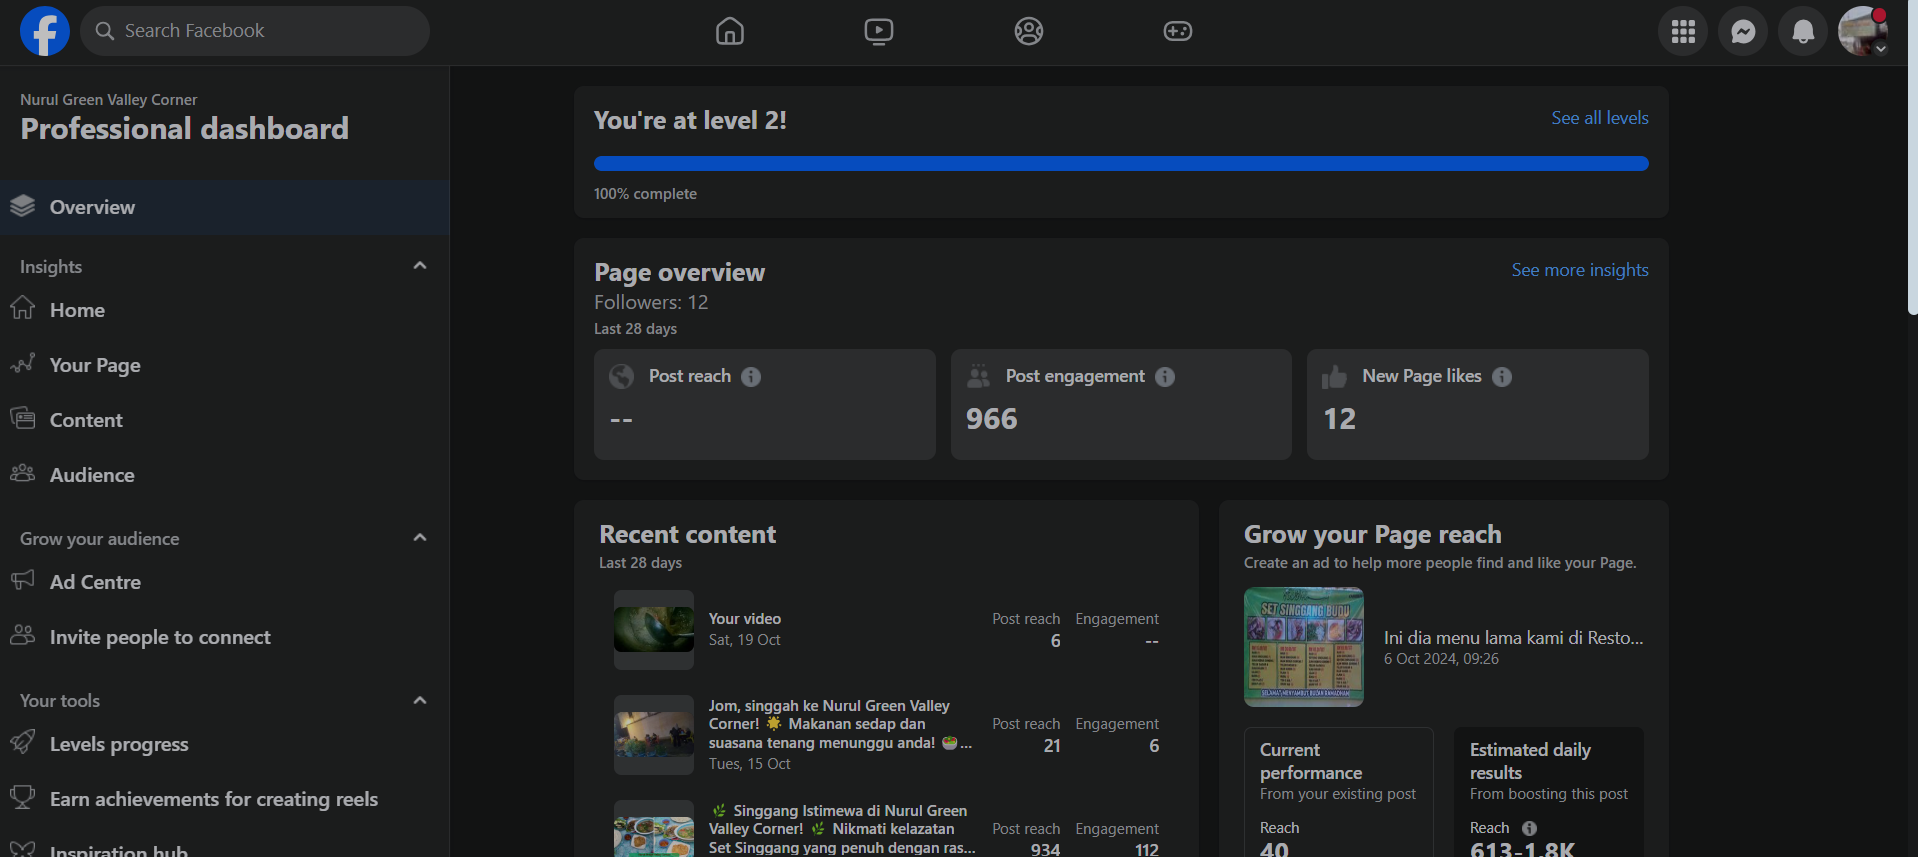Open Levels progress
This screenshot has height=857, width=1918.
225,744
